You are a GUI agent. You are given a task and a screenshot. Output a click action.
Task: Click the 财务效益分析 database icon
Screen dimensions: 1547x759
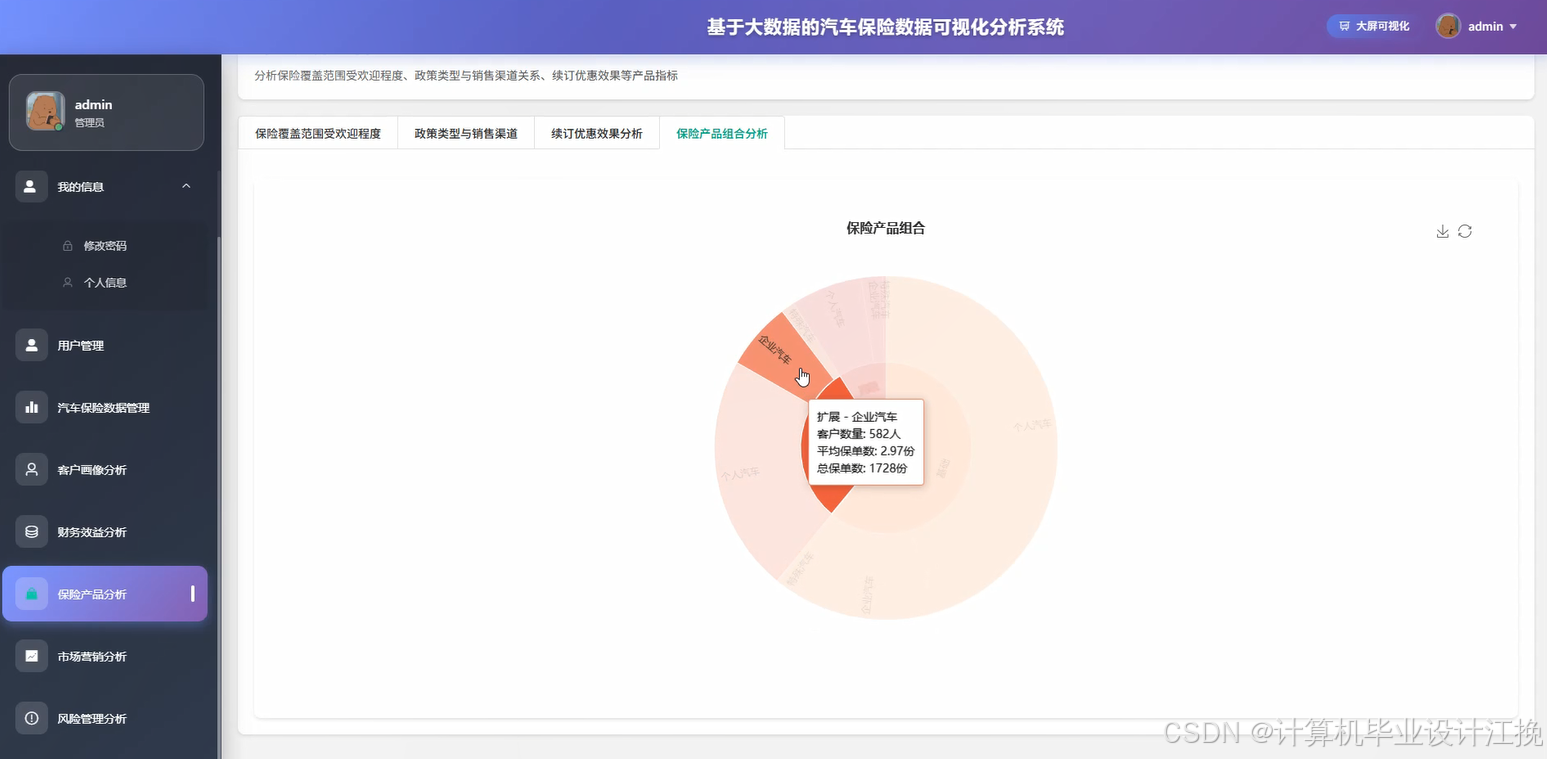pyautogui.click(x=31, y=532)
